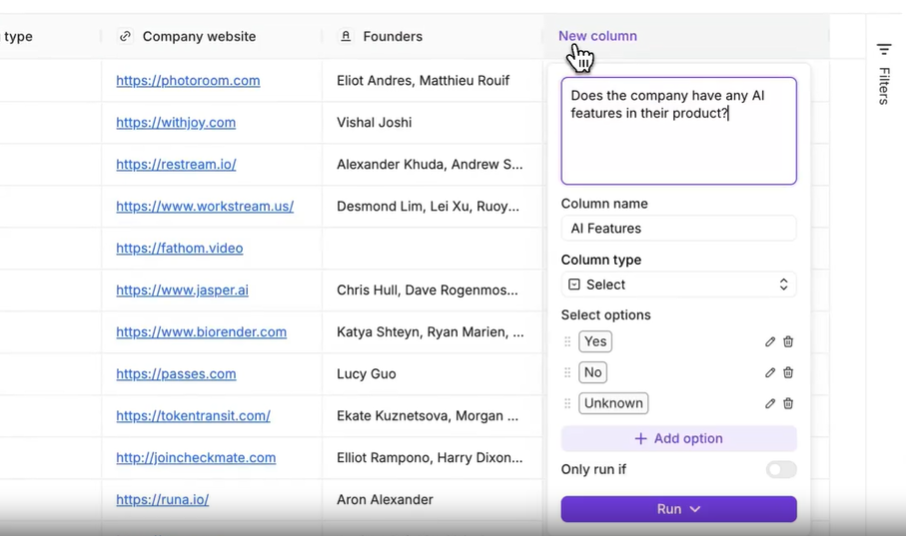Open the passes.com link

[x=176, y=374]
